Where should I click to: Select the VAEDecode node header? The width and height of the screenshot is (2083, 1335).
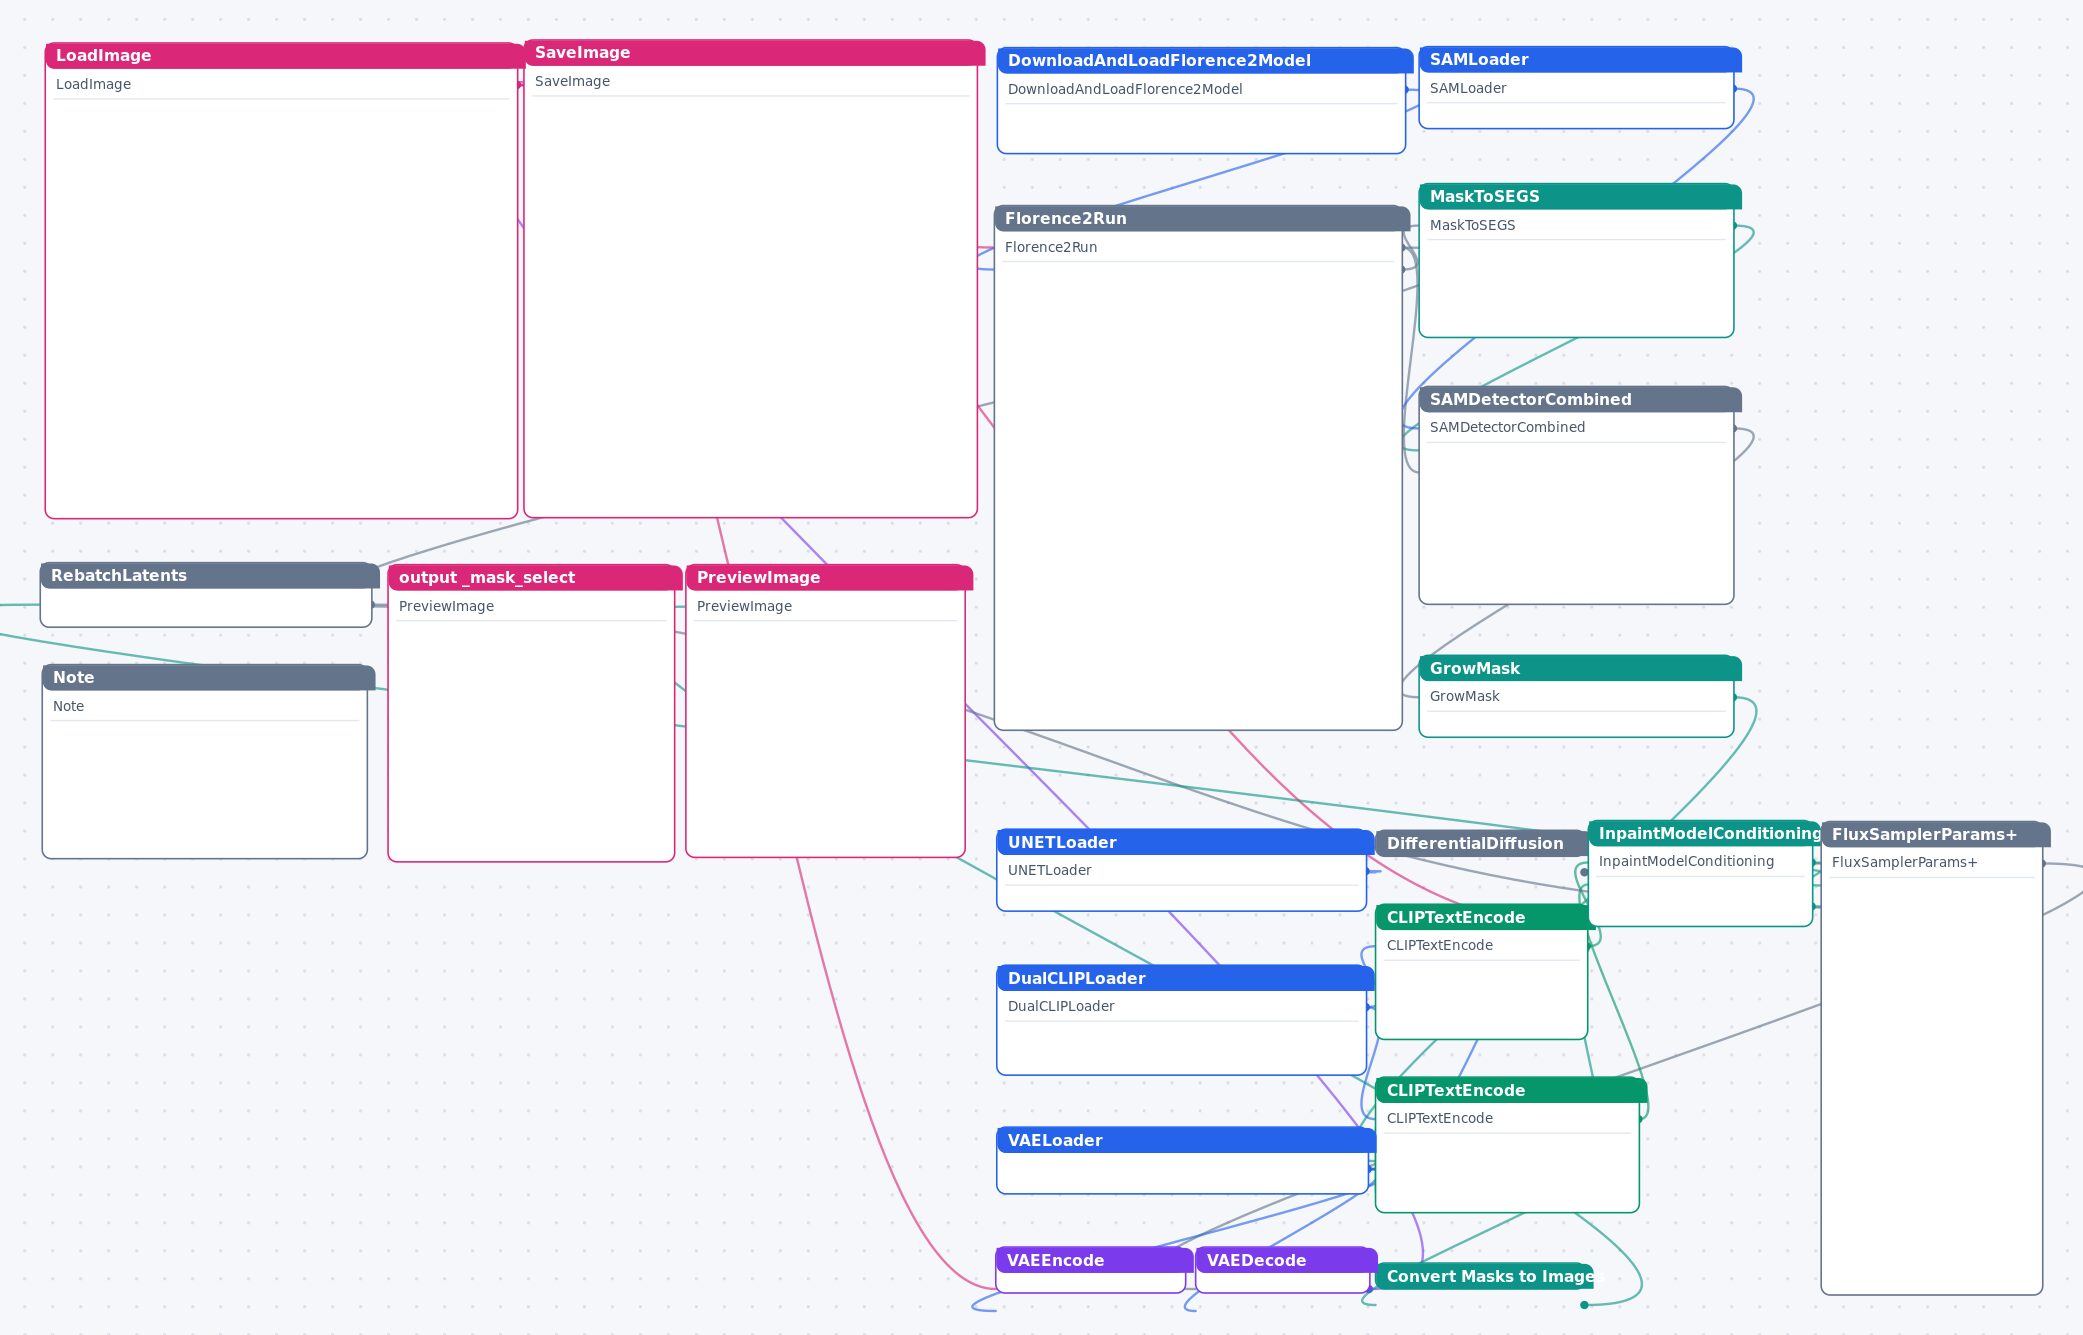coord(1286,1261)
